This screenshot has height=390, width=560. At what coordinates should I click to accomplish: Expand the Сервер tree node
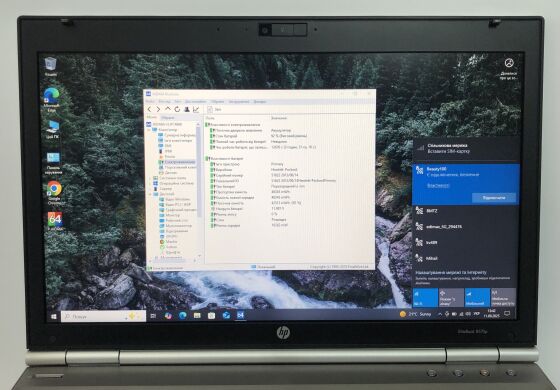click(151, 189)
